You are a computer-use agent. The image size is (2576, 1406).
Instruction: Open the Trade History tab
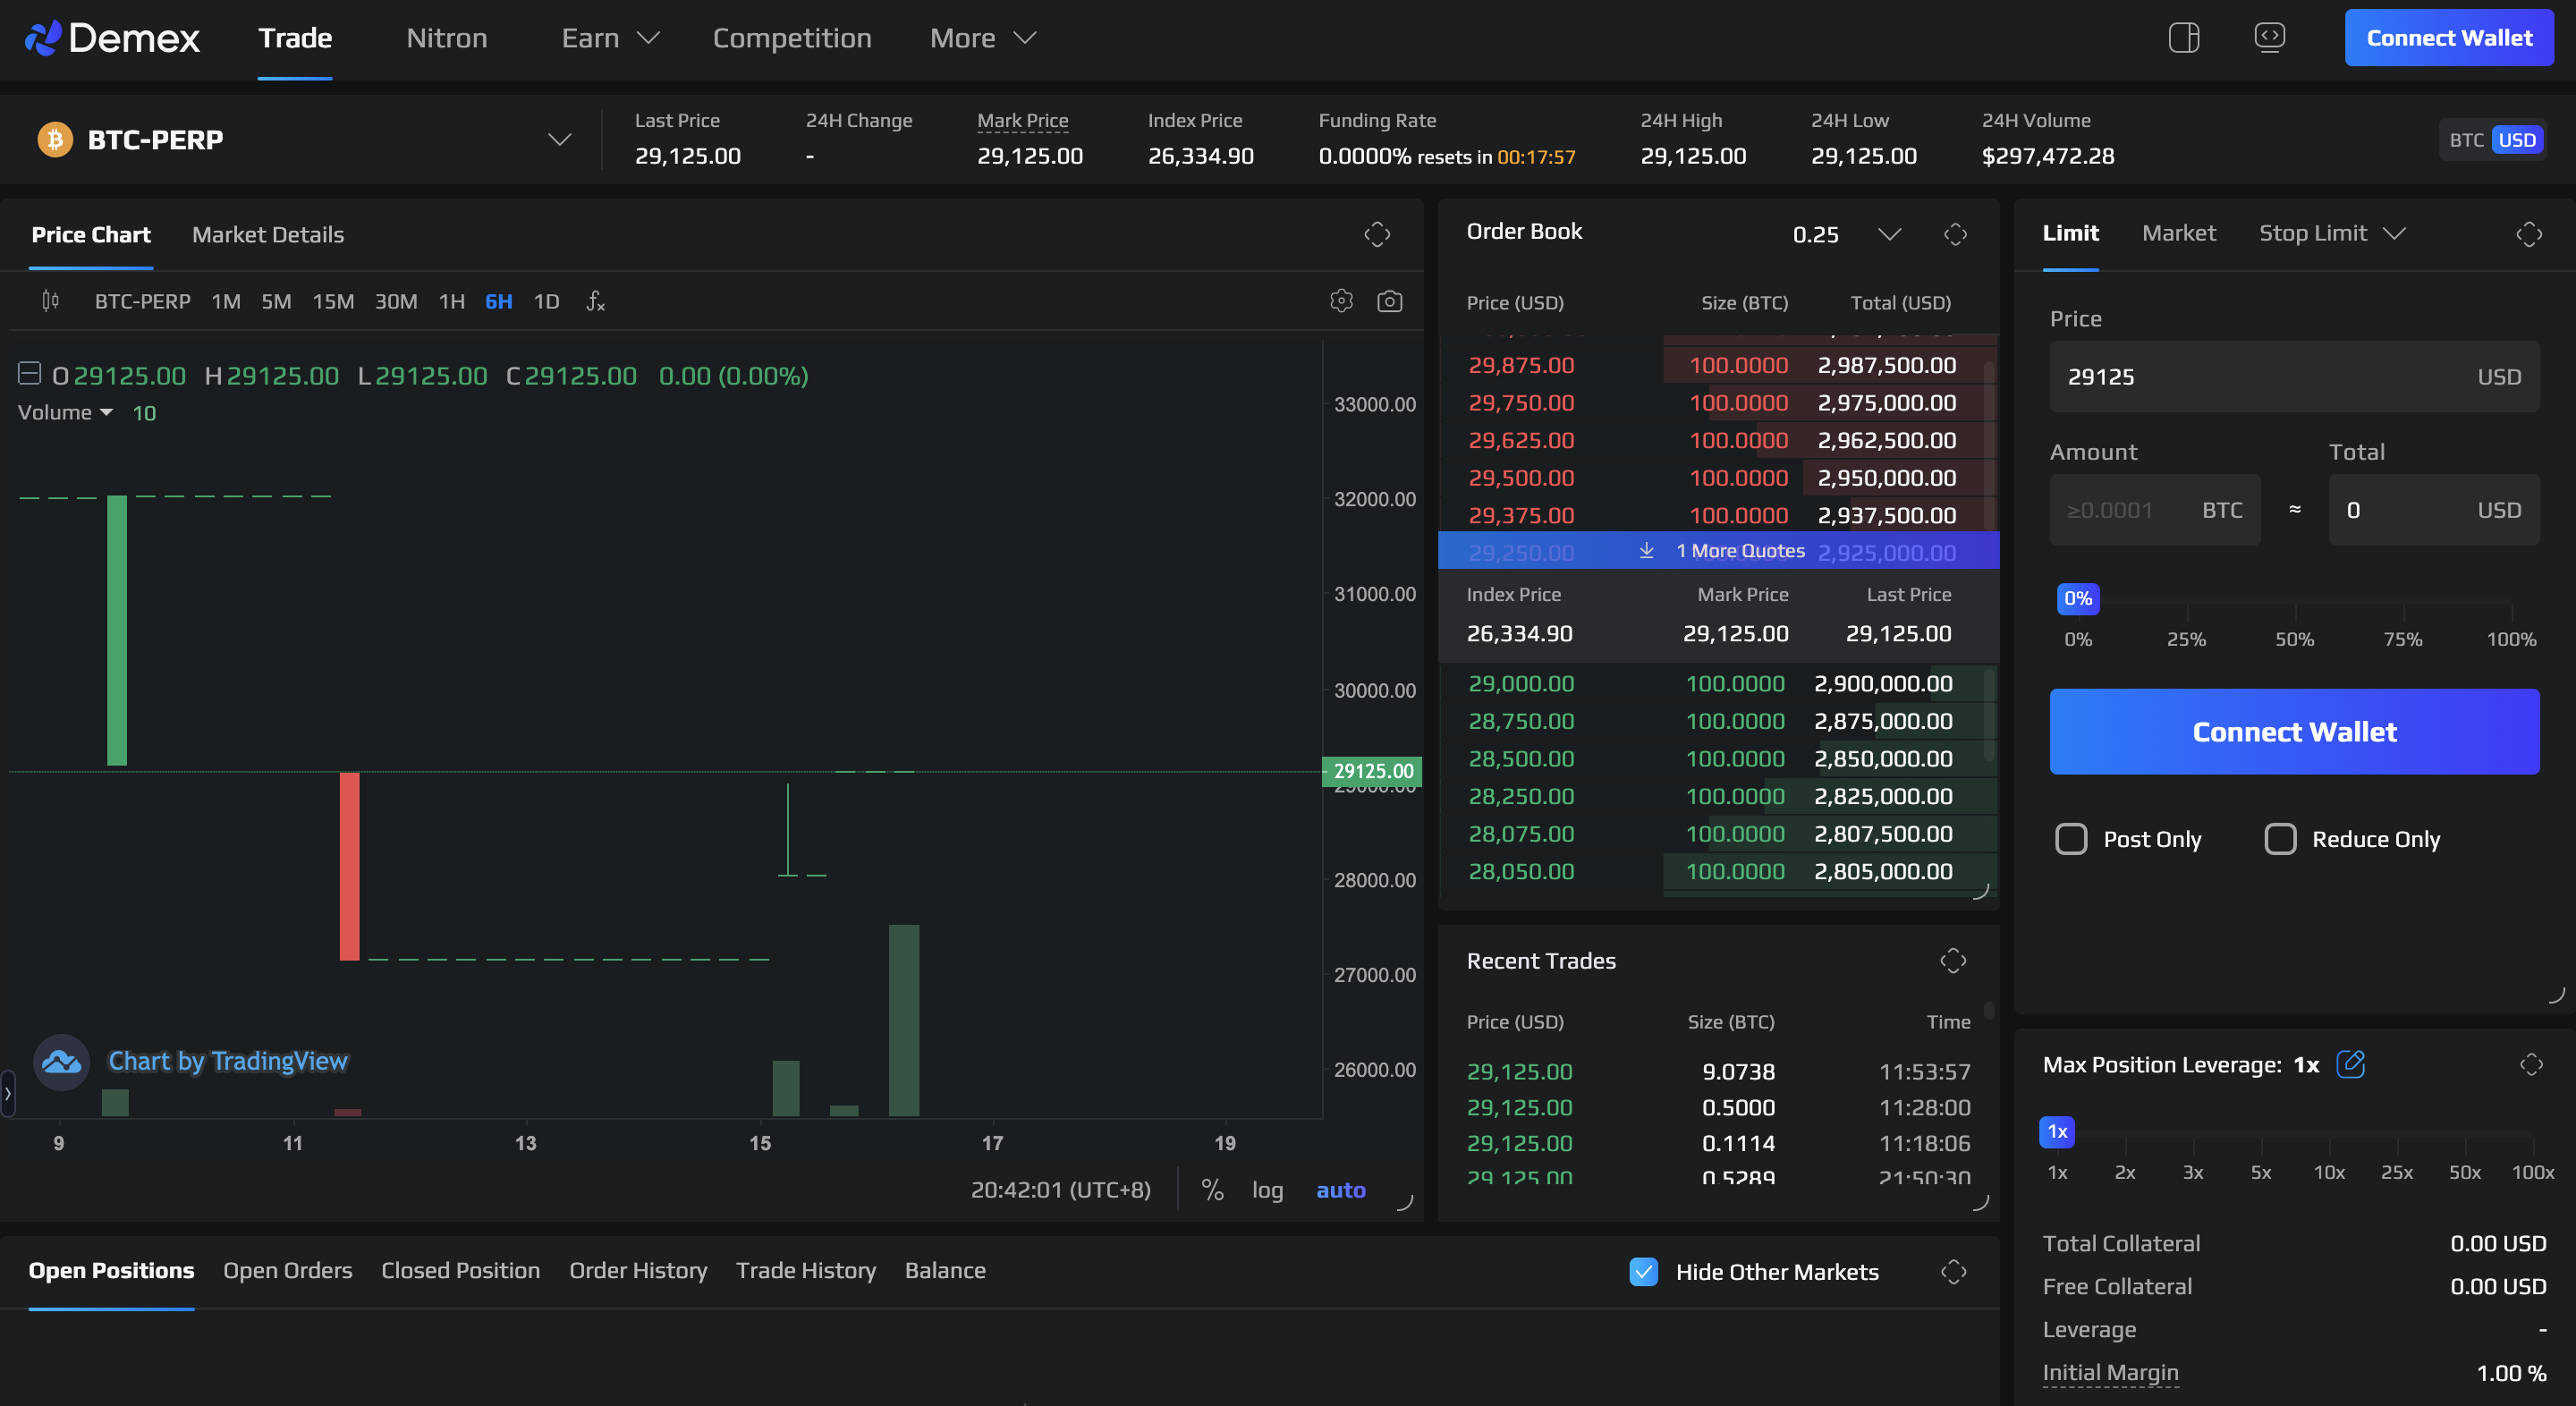[x=805, y=1270]
